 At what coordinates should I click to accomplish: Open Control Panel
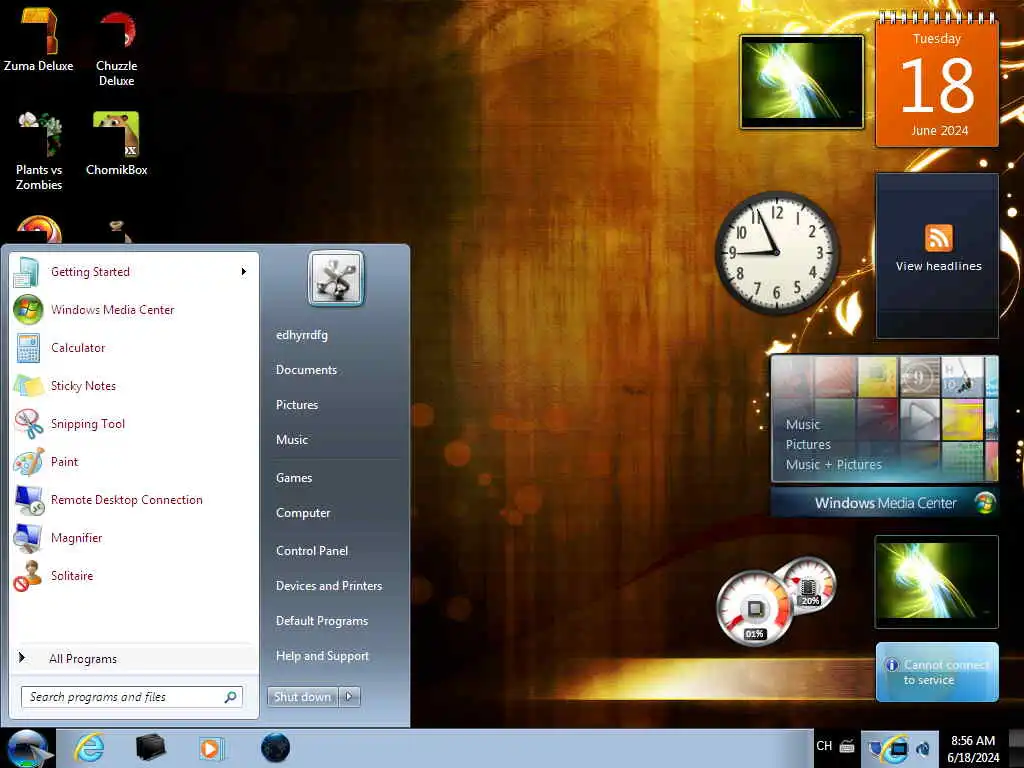coord(312,551)
